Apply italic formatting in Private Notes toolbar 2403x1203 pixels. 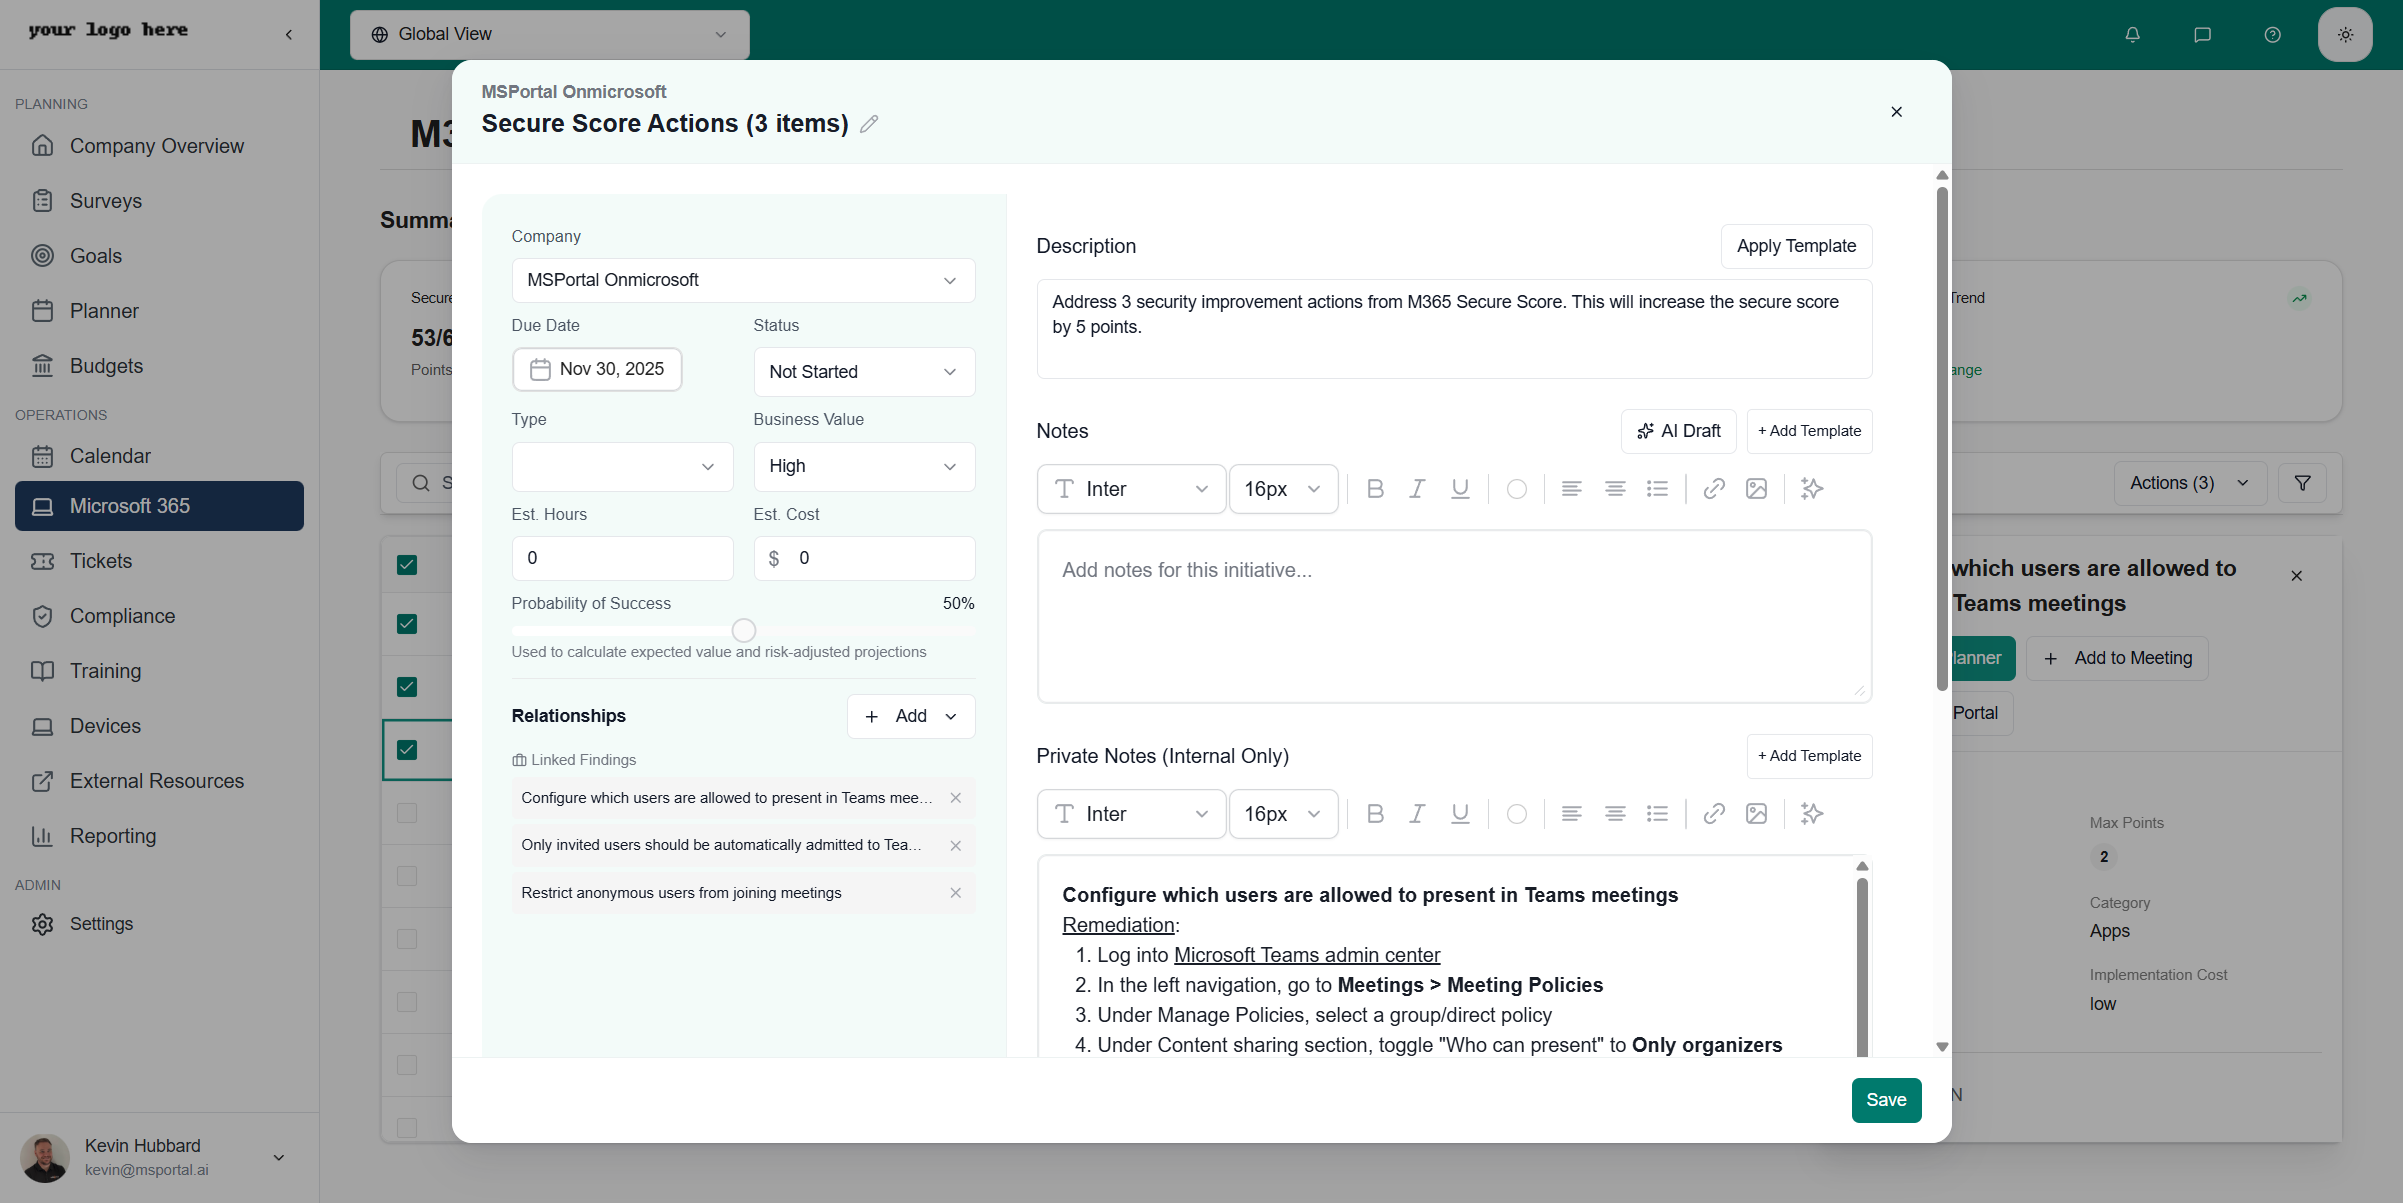(x=1417, y=813)
